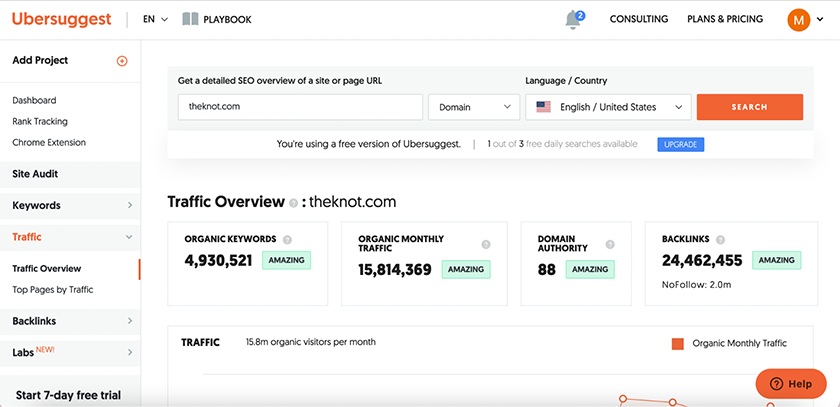This screenshot has width=840, height=407.
Task: Open the Domain type dropdown
Action: pos(474,107)
